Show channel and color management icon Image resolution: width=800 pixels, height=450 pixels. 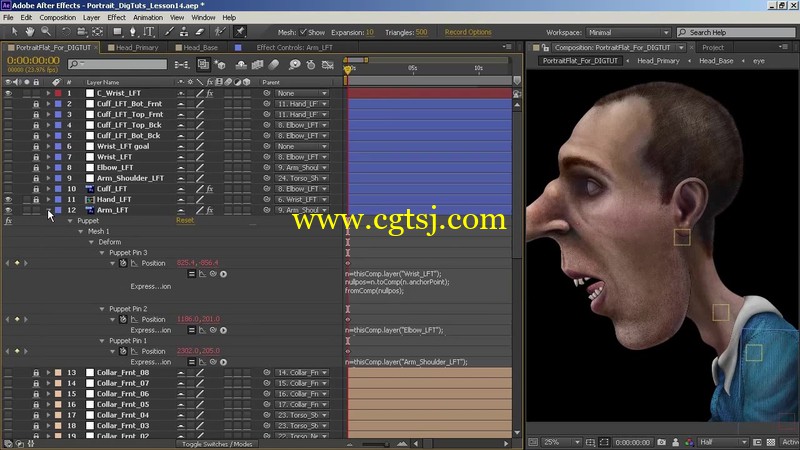[689, 442]
